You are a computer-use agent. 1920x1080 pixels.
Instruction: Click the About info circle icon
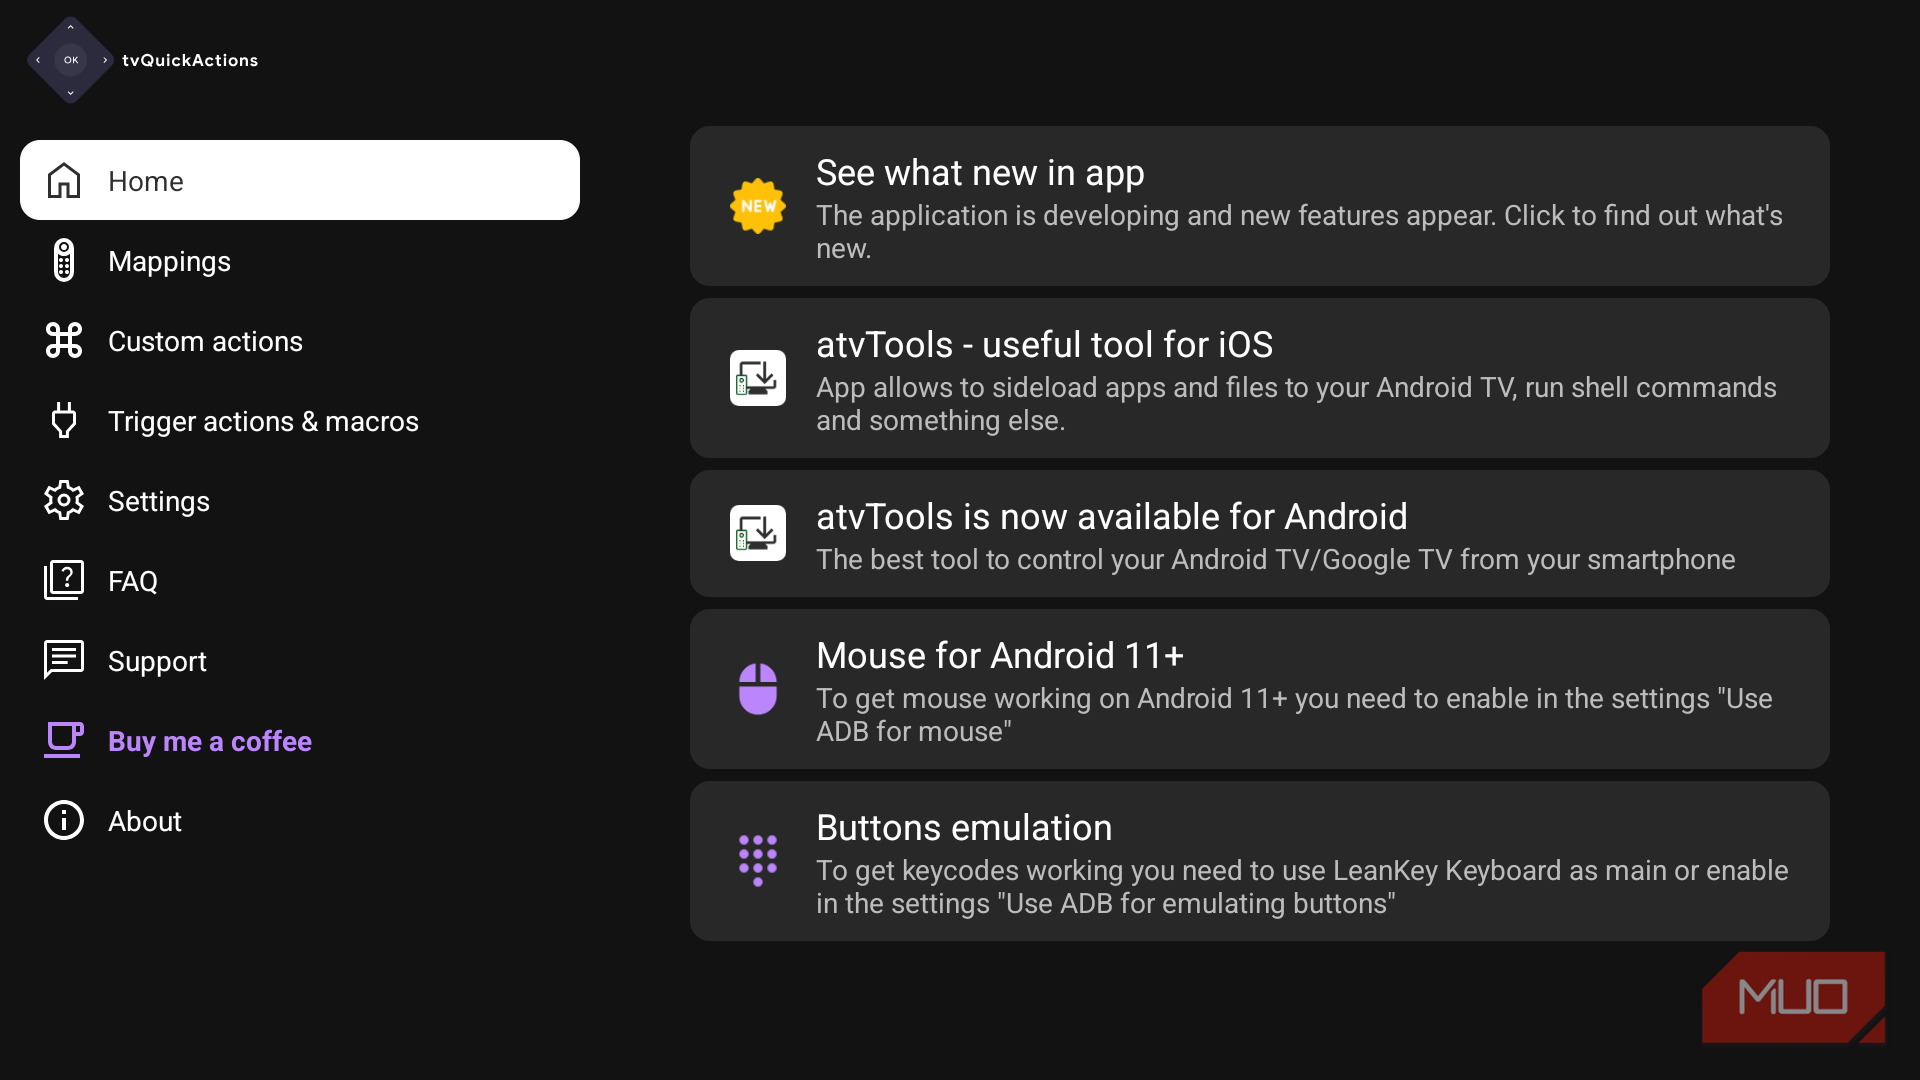click(x=64, y=820)
